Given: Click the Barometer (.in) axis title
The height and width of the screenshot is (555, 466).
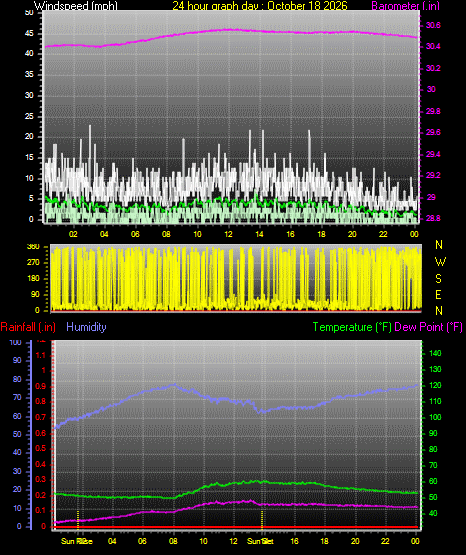Looking at the screenshot, I should tap(405, 5).
